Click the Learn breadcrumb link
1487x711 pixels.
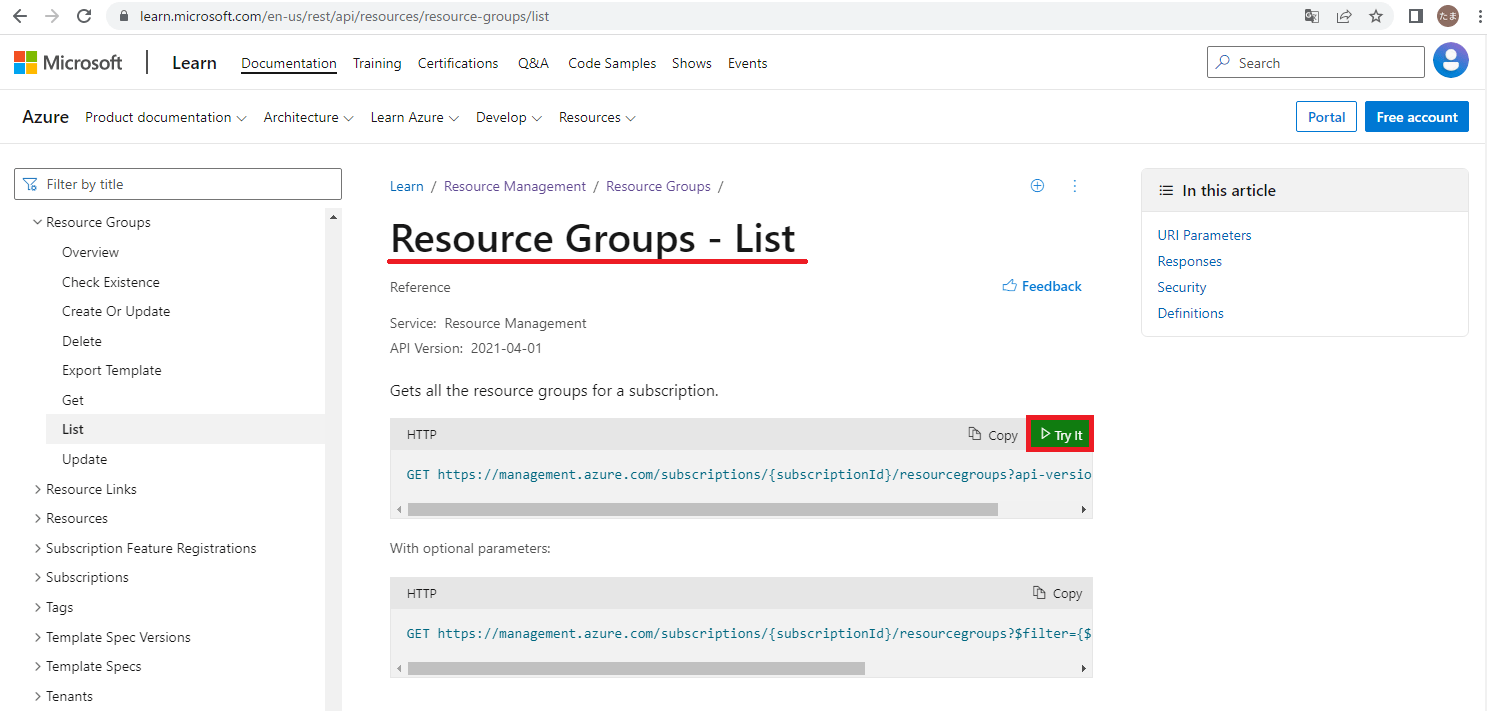click(407, 186)
